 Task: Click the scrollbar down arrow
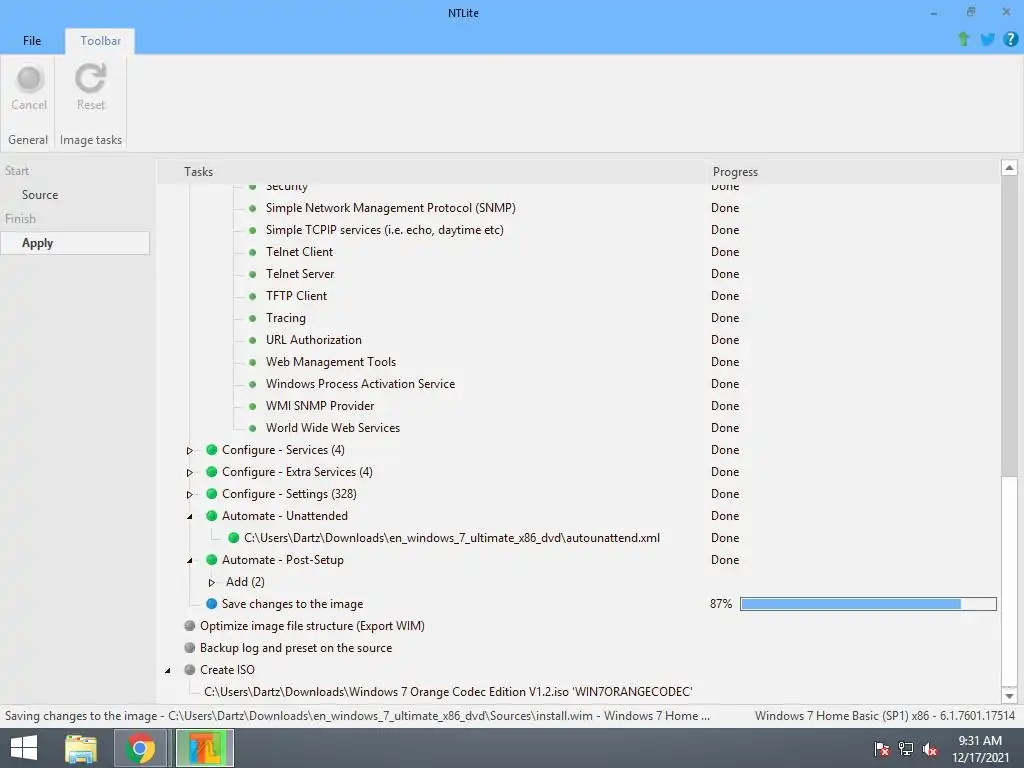[x=1009, y=696]
